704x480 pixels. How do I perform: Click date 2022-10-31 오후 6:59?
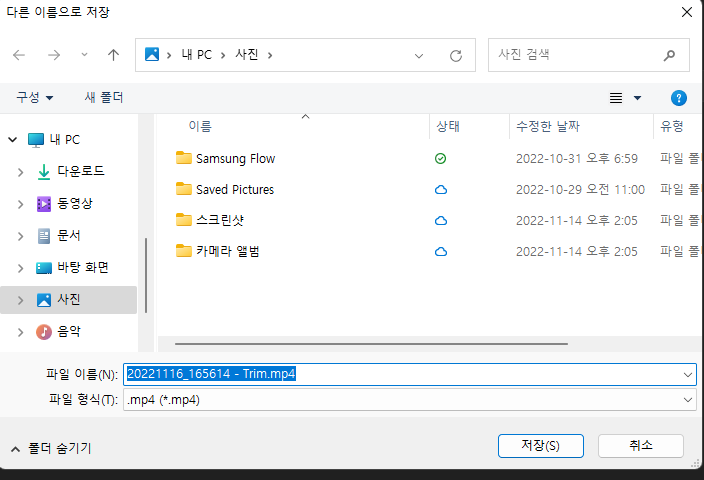tap(576, 159)
